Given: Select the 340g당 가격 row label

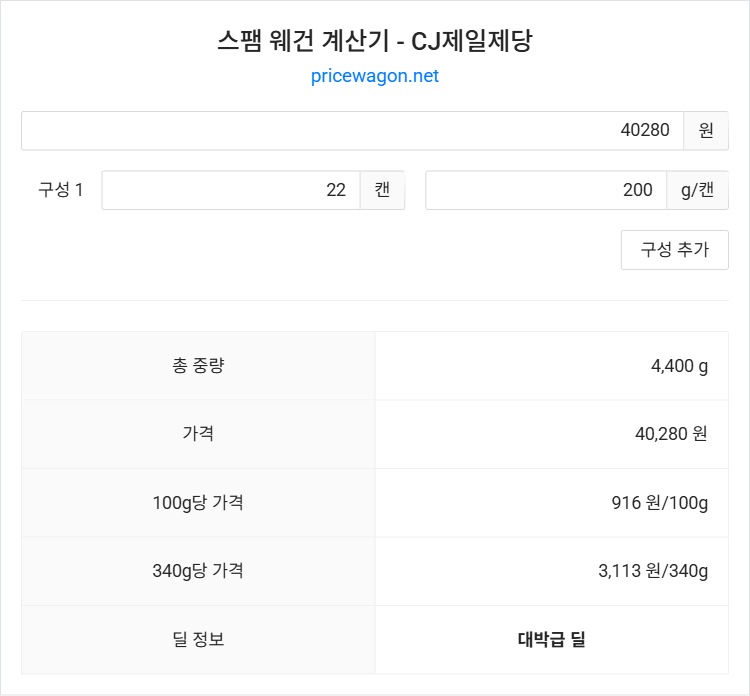Looking at the screenshot, I should [x=198, y=571].
